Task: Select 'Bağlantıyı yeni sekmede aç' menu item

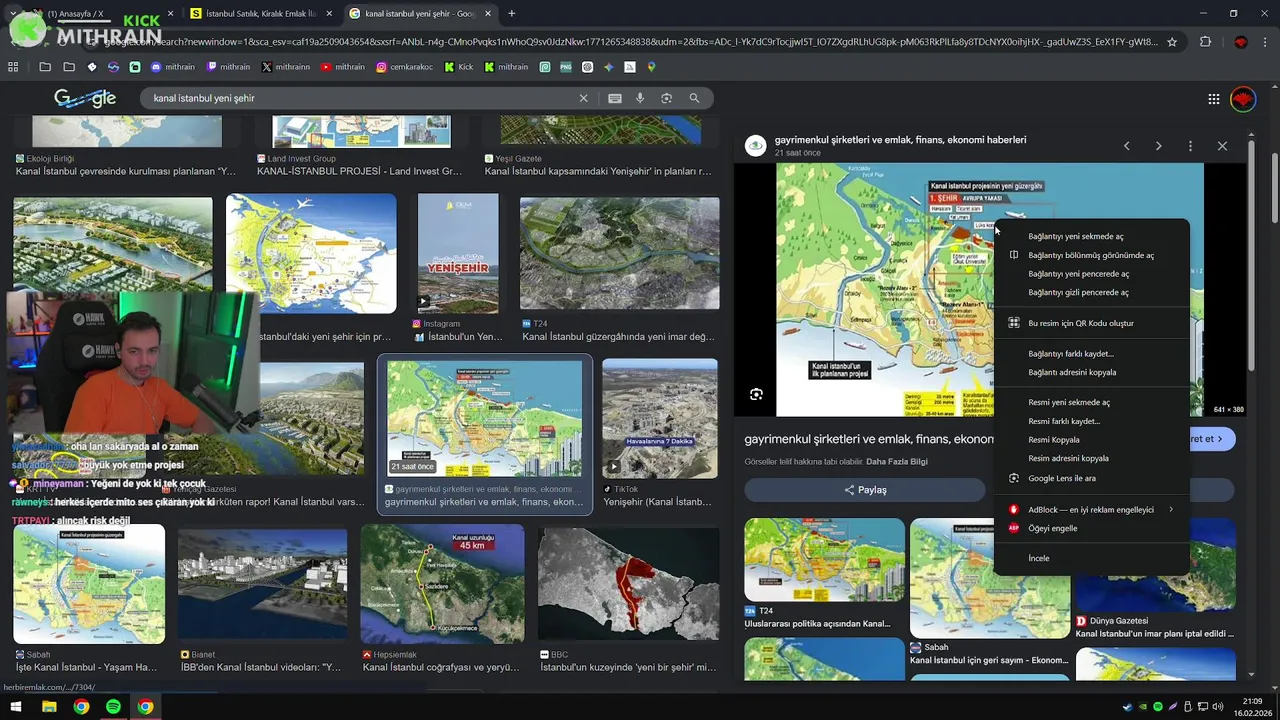Action: click(1092, 237)
